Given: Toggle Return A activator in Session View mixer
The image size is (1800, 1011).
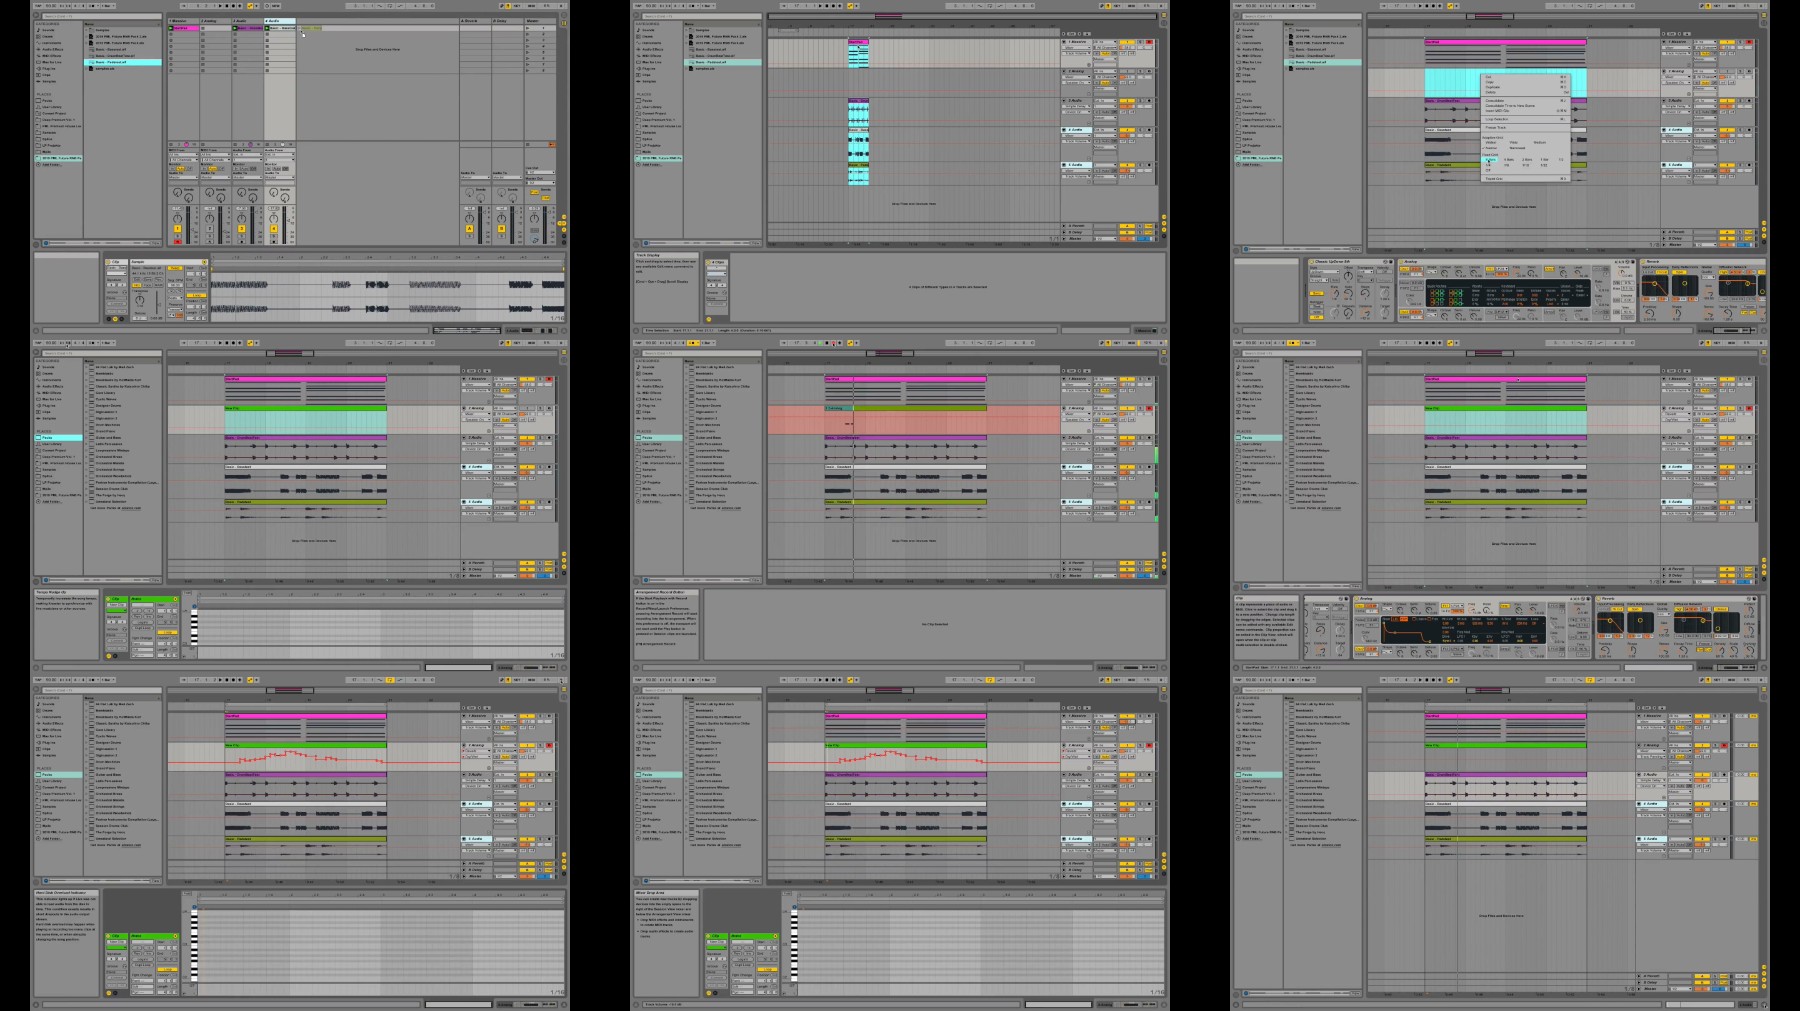Looking at the screenshot, I should 469,228.
